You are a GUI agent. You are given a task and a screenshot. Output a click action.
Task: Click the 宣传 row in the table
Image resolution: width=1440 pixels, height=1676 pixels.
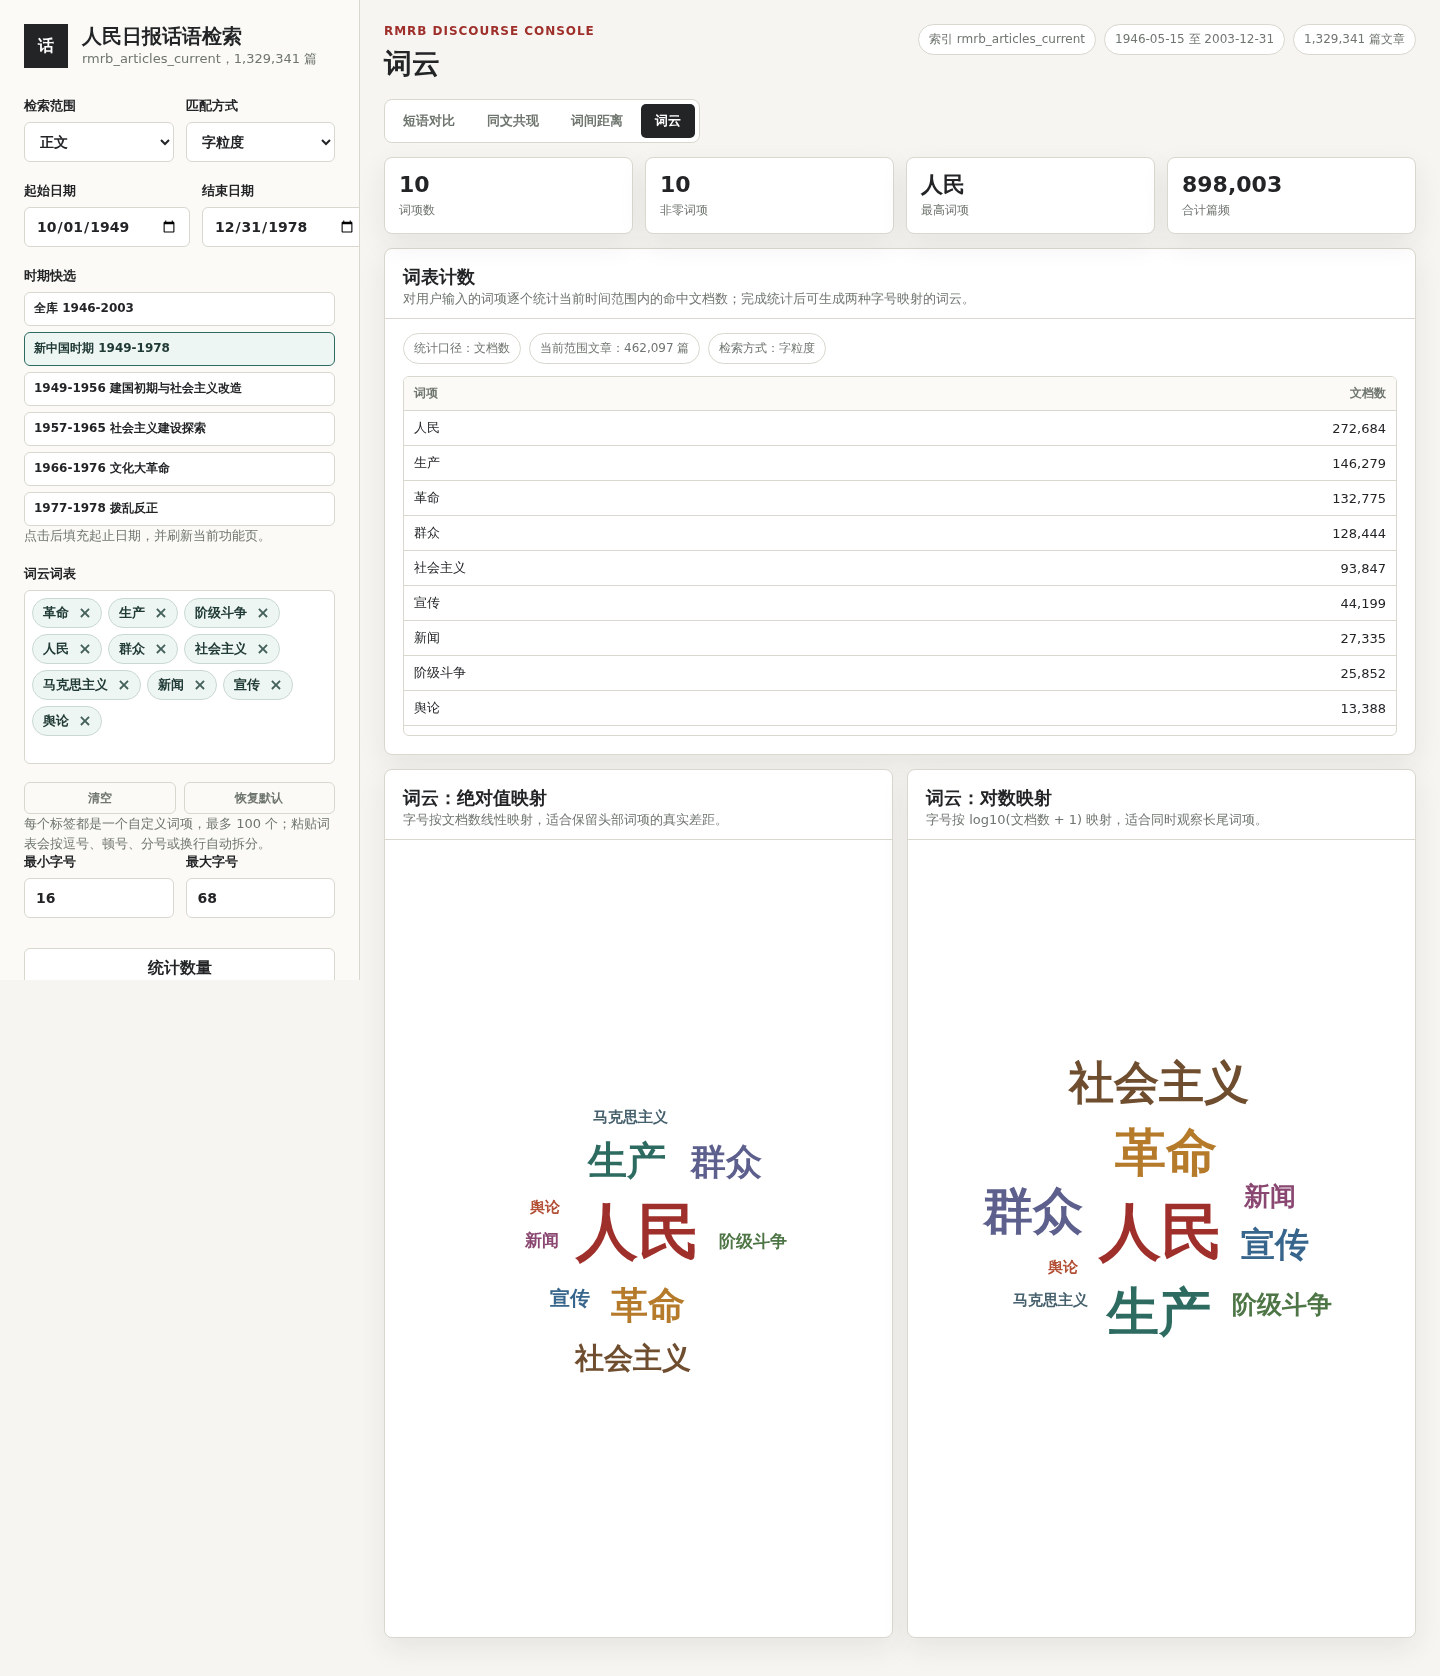[x=900, y=603]
